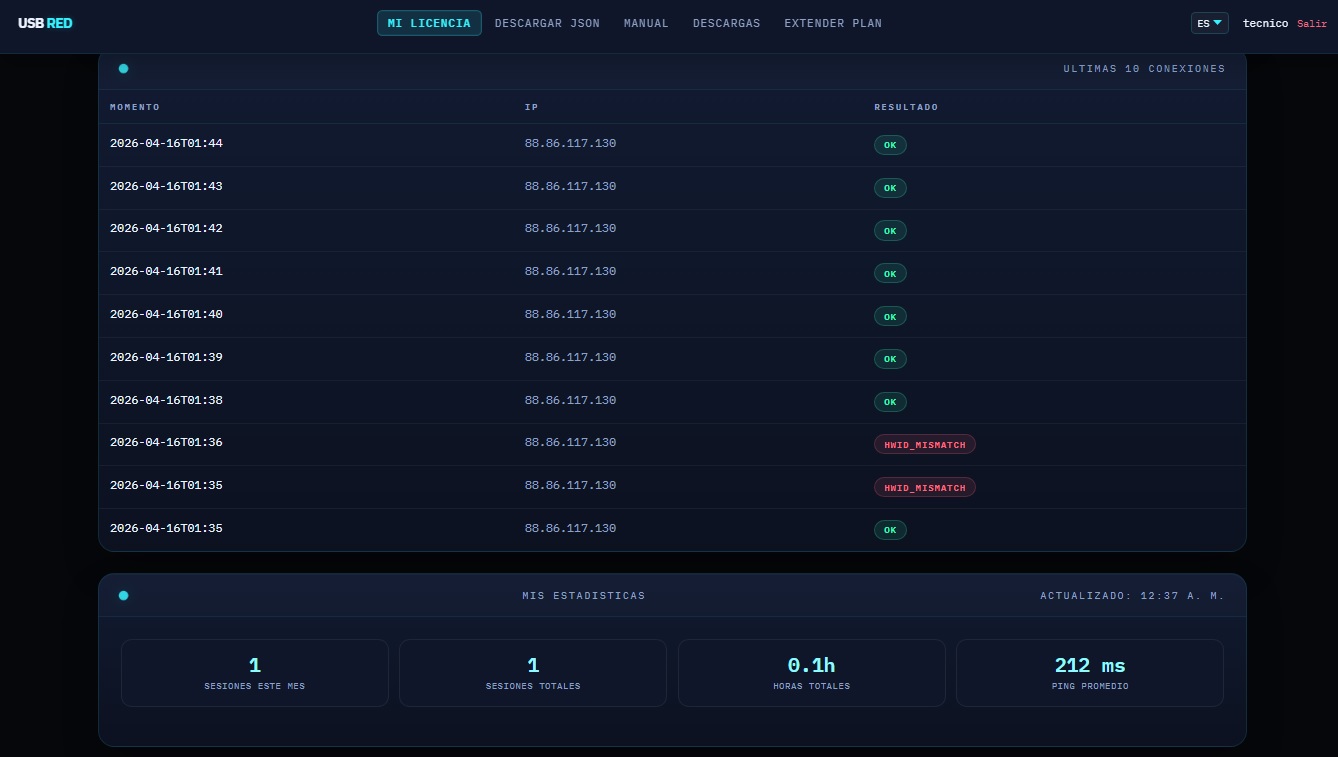Click the OK badge in last row
Viewport: 1338px width, 757px height.
pos(890,530)
